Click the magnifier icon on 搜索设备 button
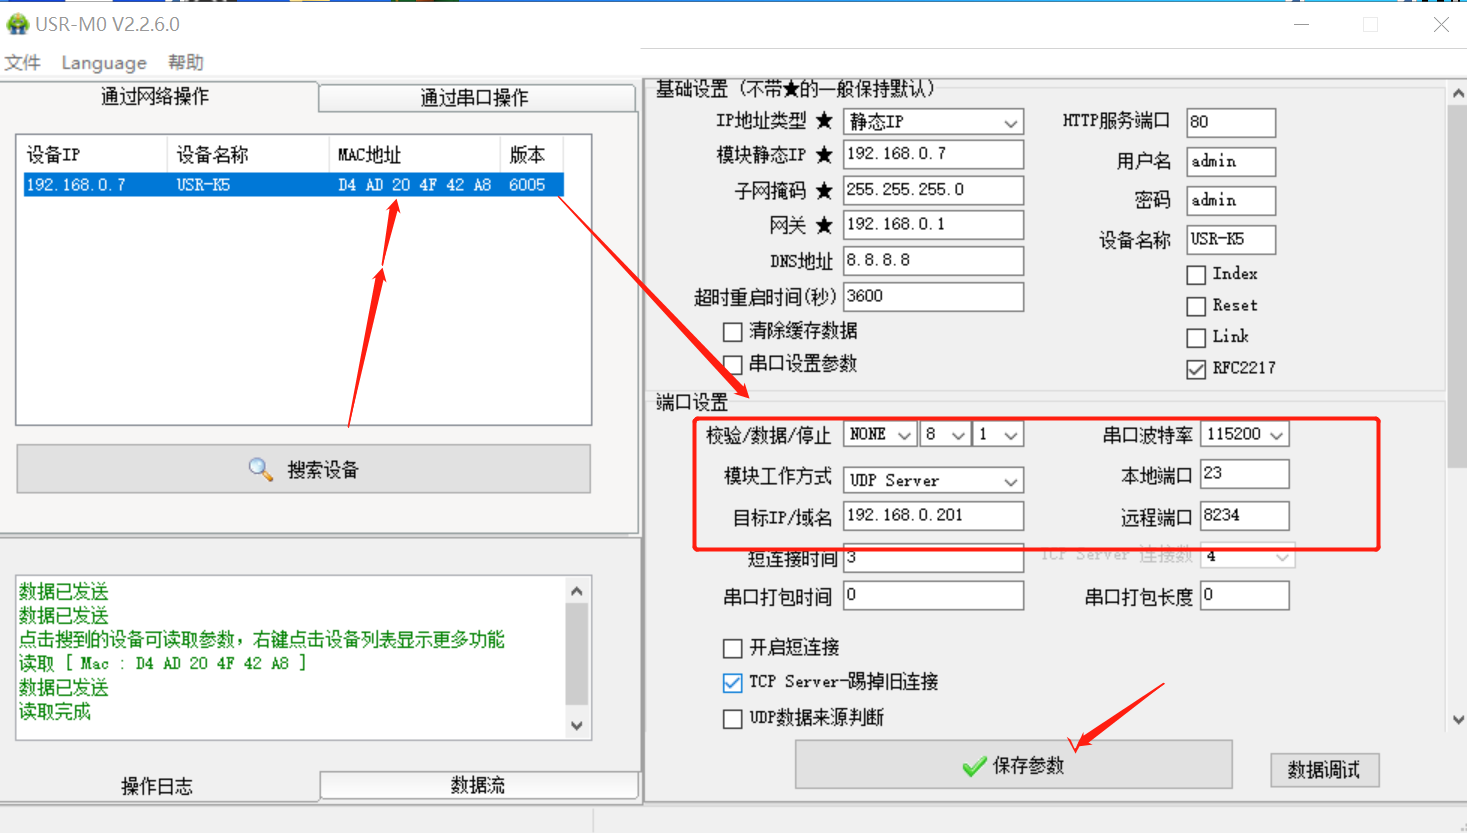This screenshot has width=1467, height=833. coord(260,469)
